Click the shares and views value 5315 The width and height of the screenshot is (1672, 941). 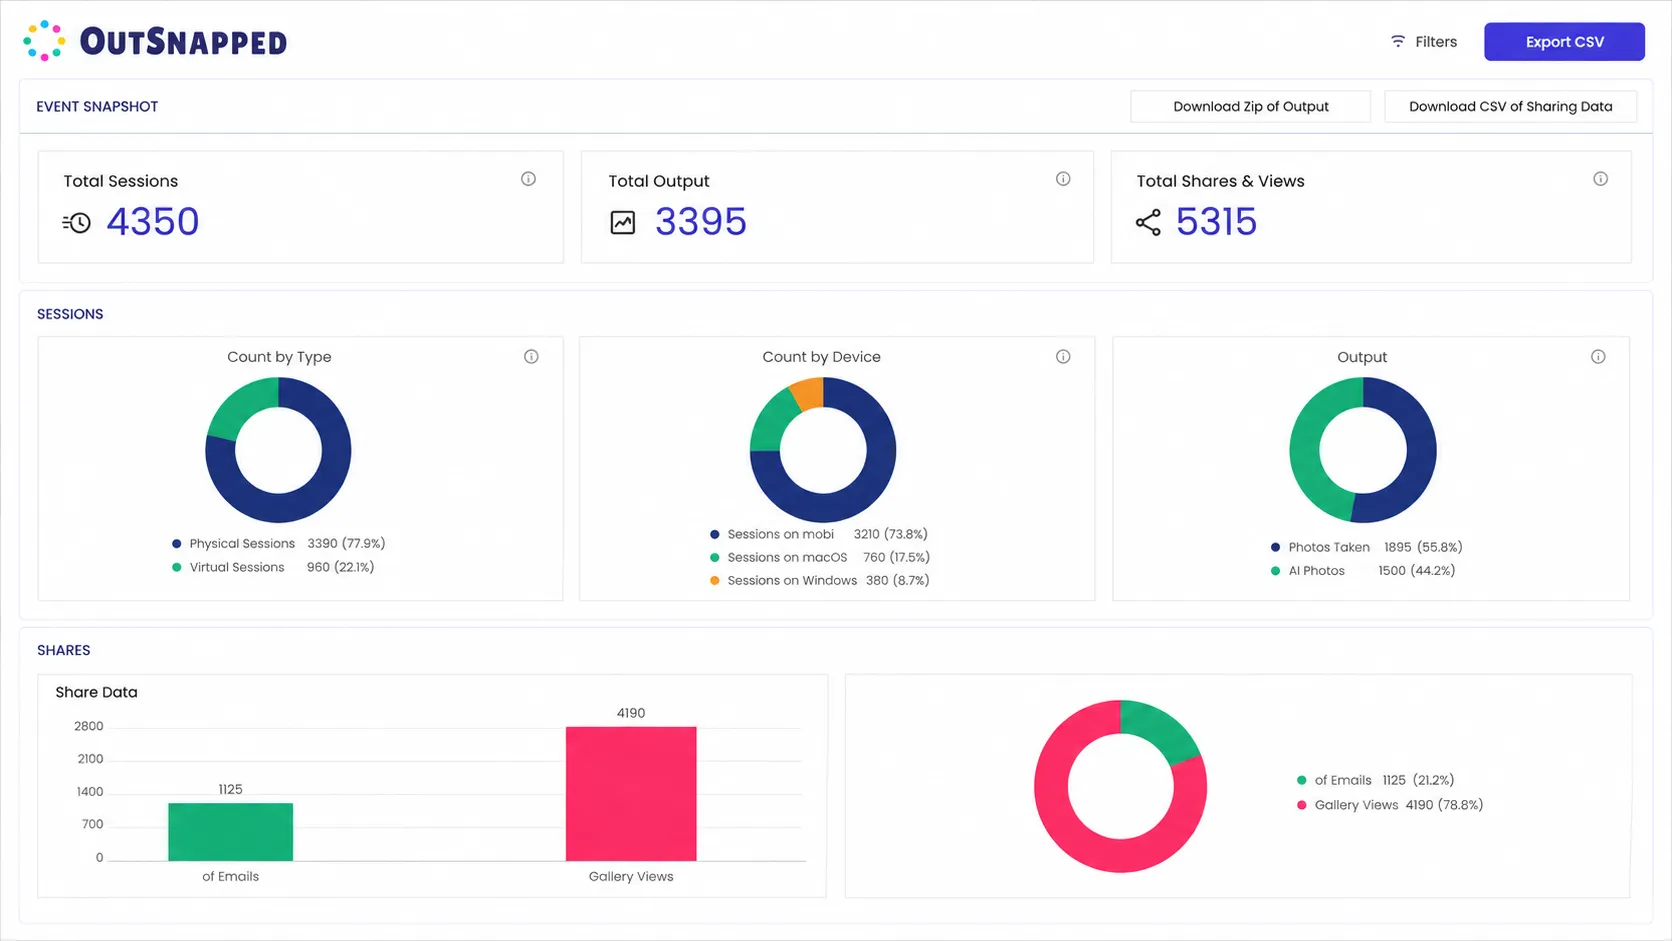(1216, 222)
